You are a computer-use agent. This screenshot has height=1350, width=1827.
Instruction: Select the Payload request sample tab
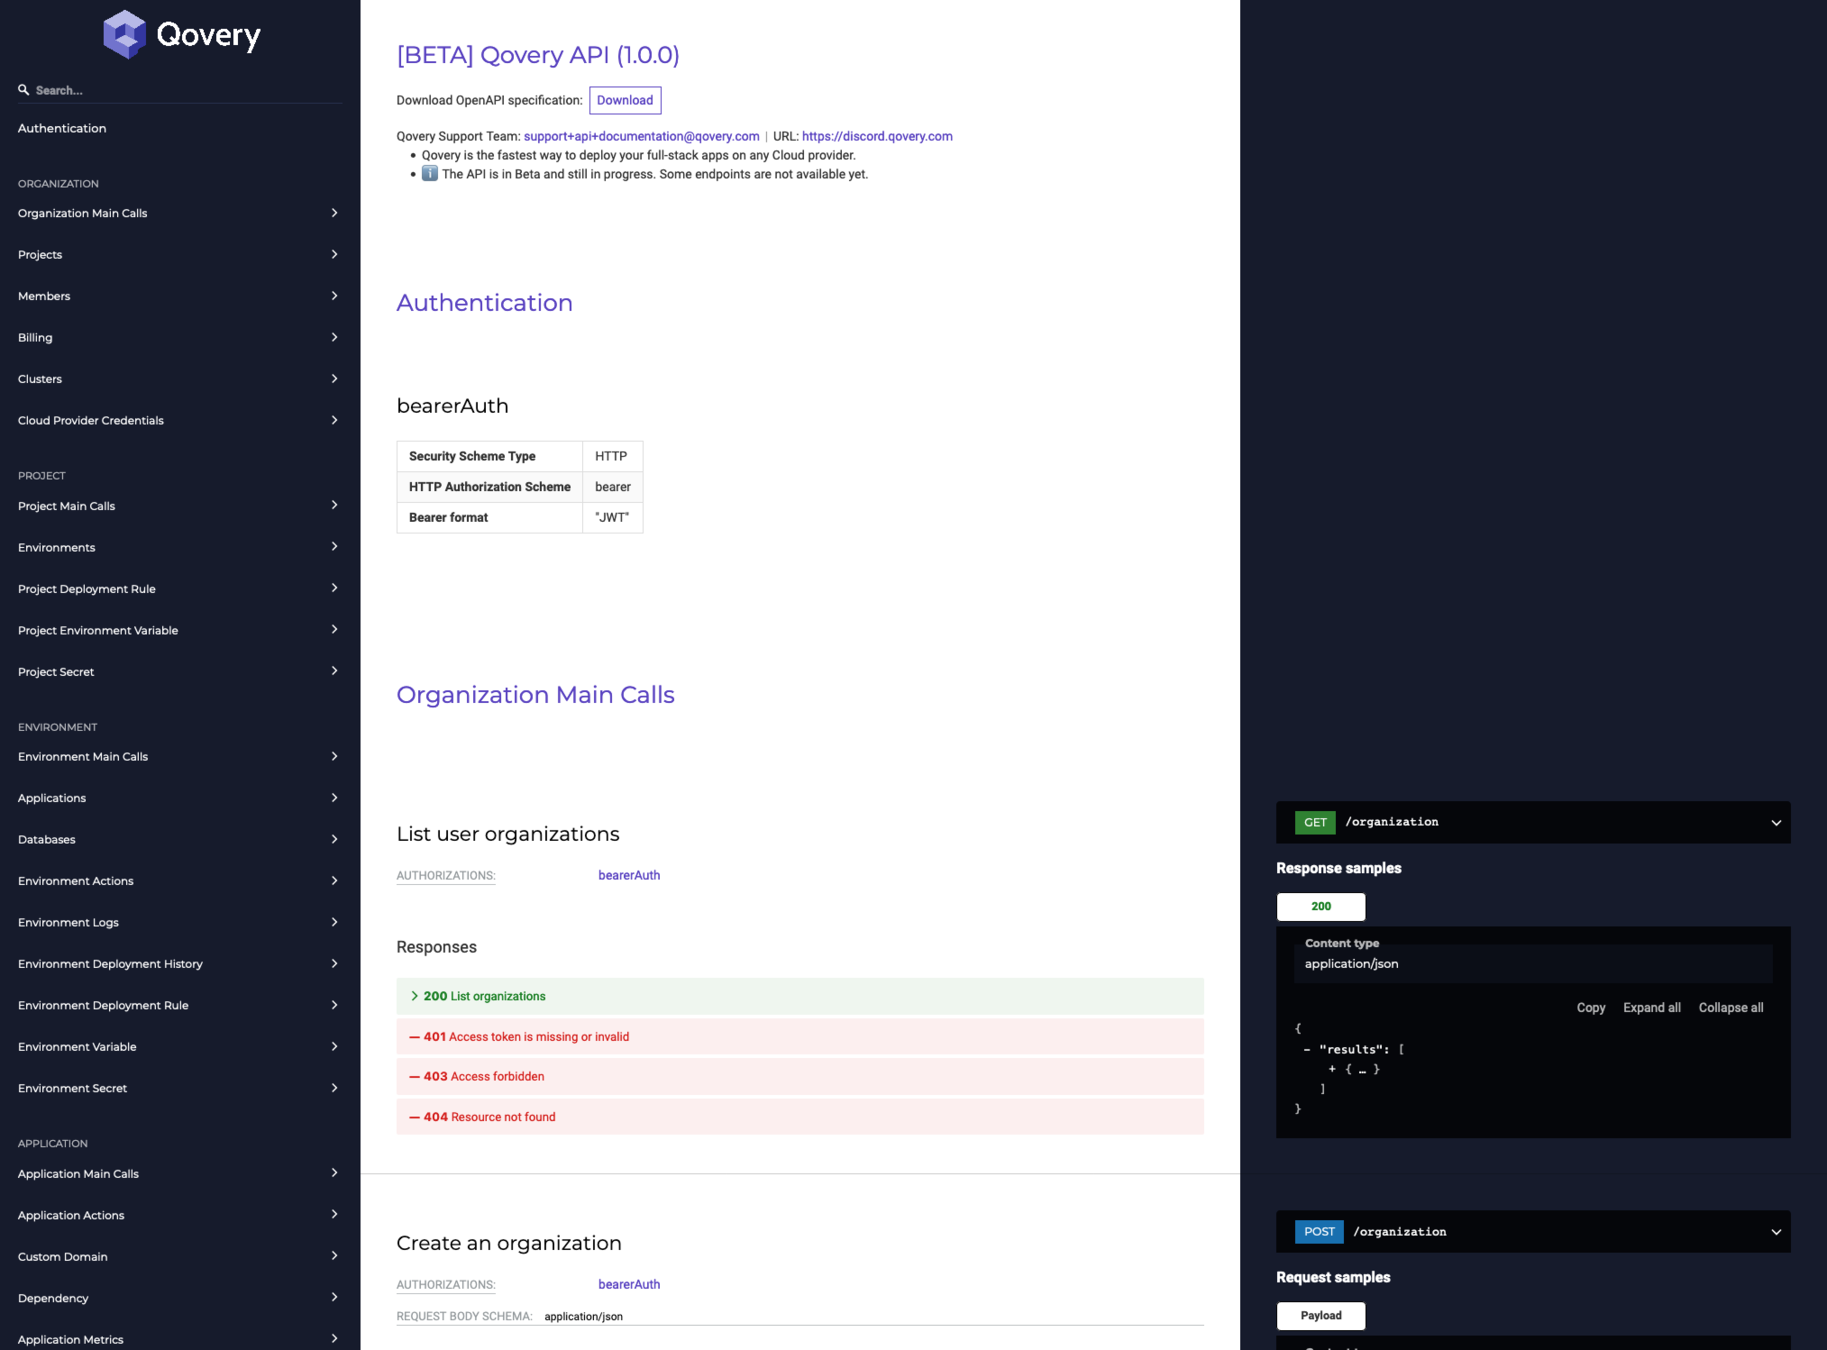click(x=1321, y=1316)
